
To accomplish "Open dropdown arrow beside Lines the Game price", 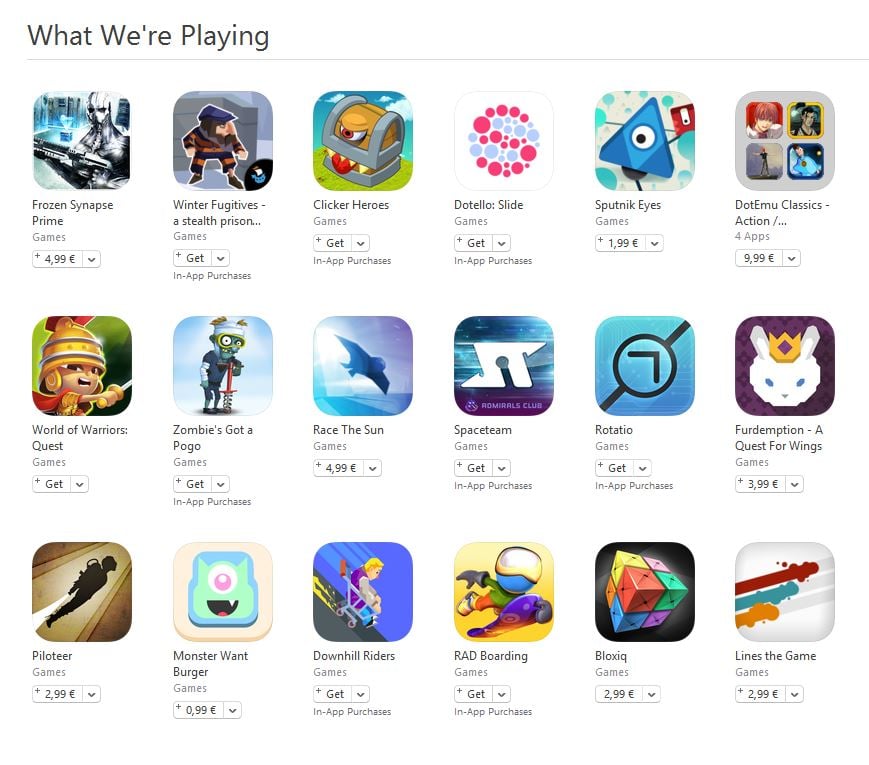I will click(795, 694).
